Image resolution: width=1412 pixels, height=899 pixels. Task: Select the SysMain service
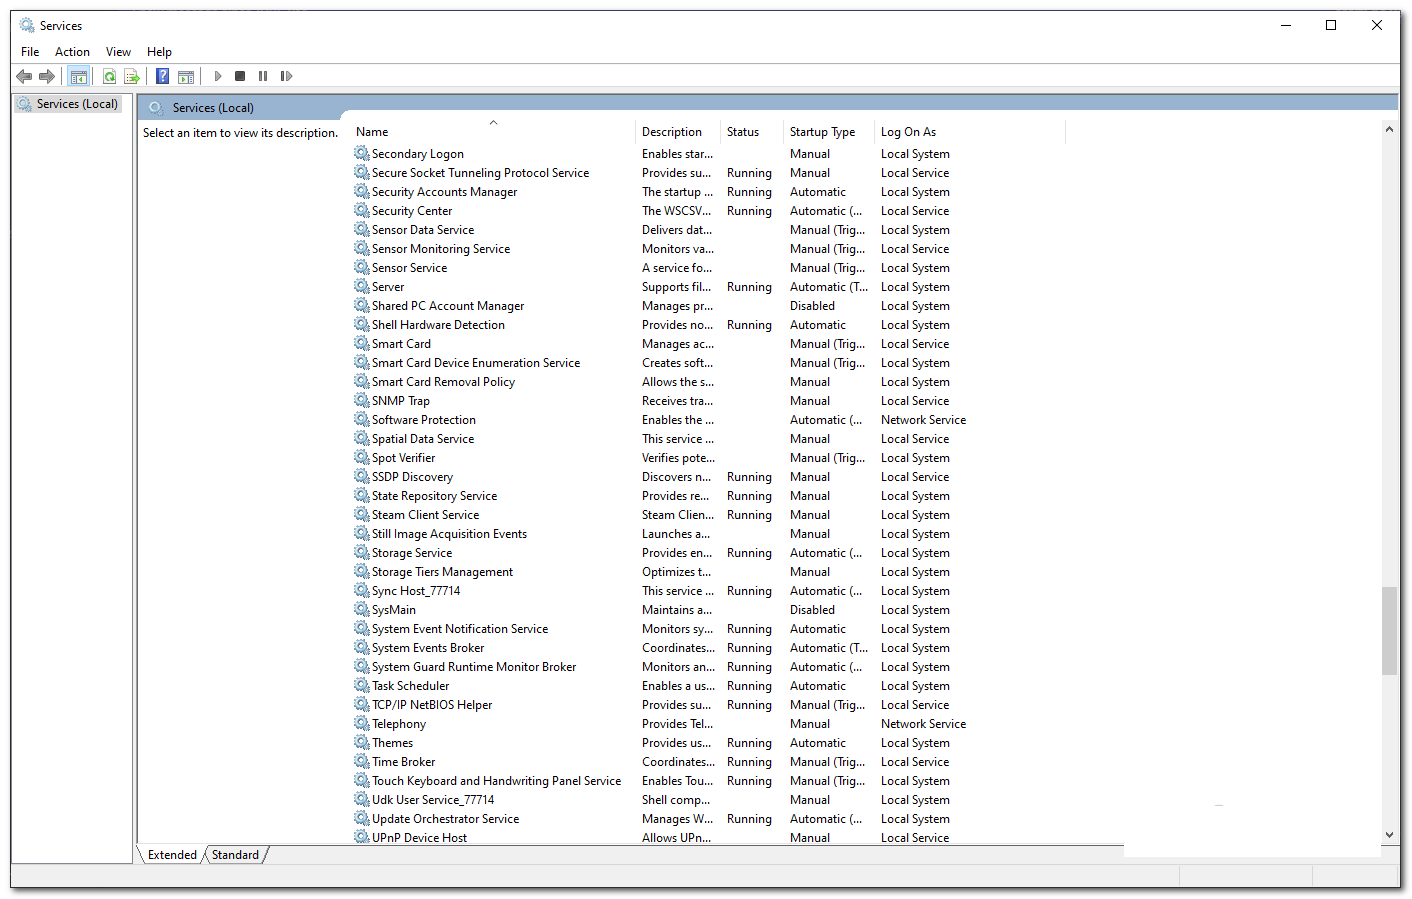(393, 609)
